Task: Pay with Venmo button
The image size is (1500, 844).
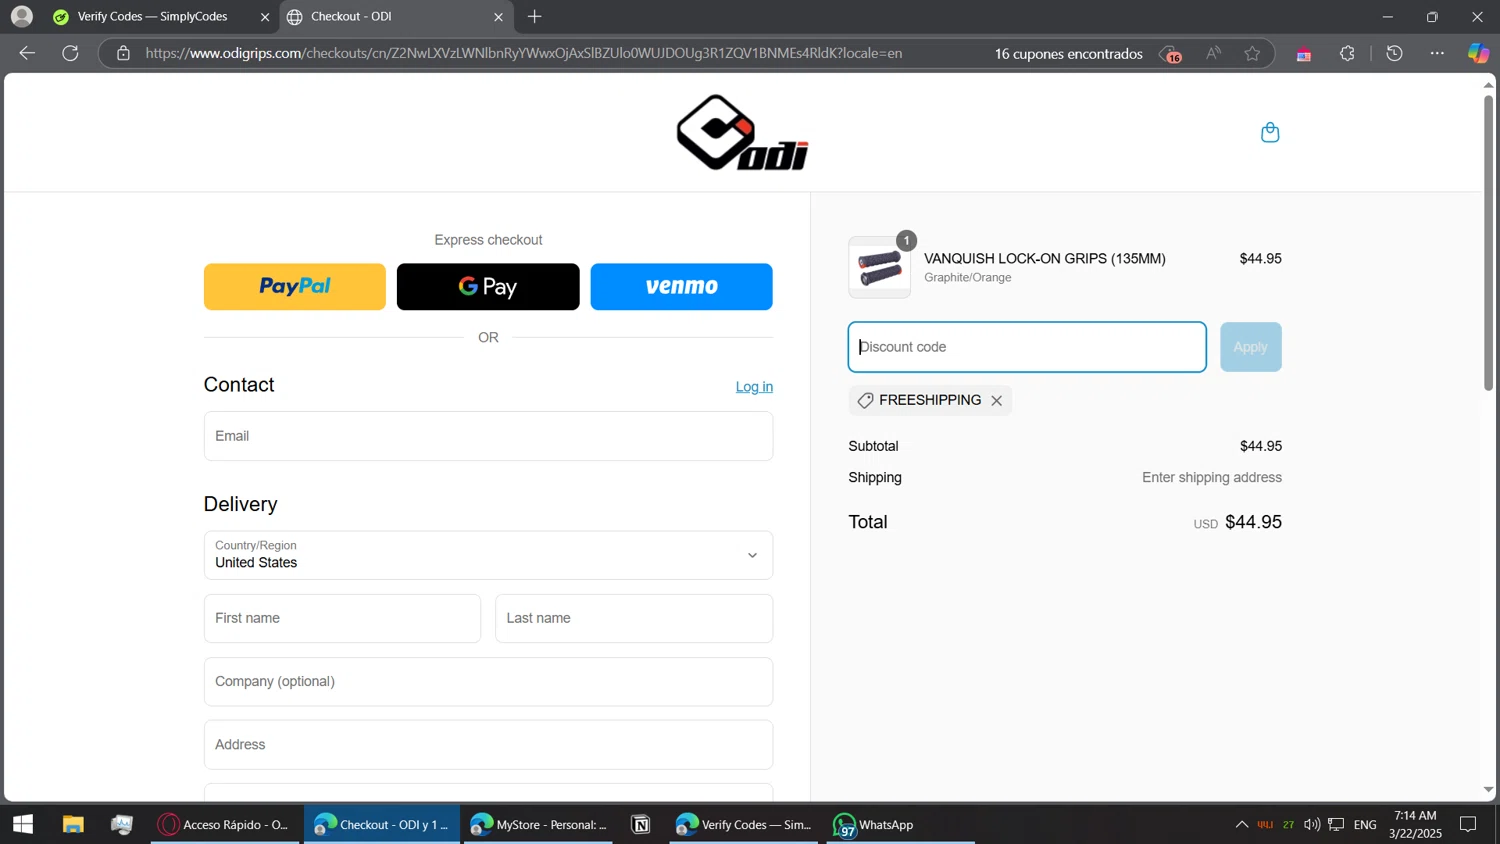Action: 681,286
